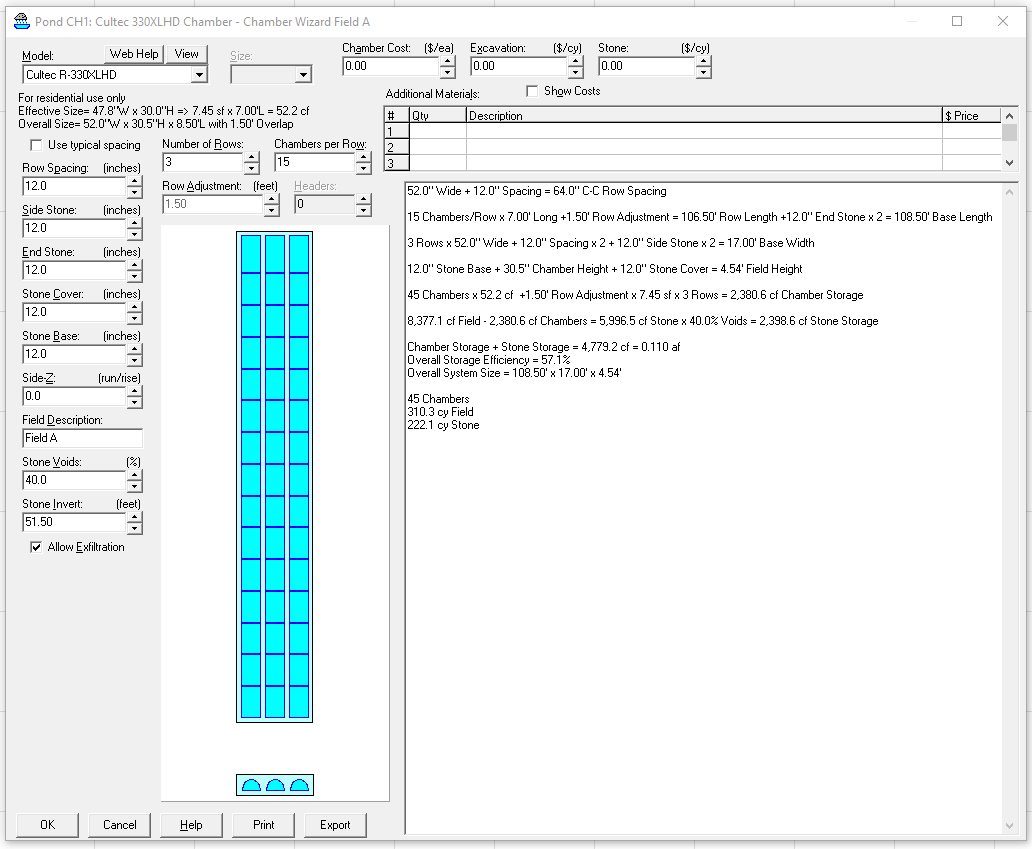
Task: Click the Additional Materials scroll down arrow
Action: point(1010,163)
